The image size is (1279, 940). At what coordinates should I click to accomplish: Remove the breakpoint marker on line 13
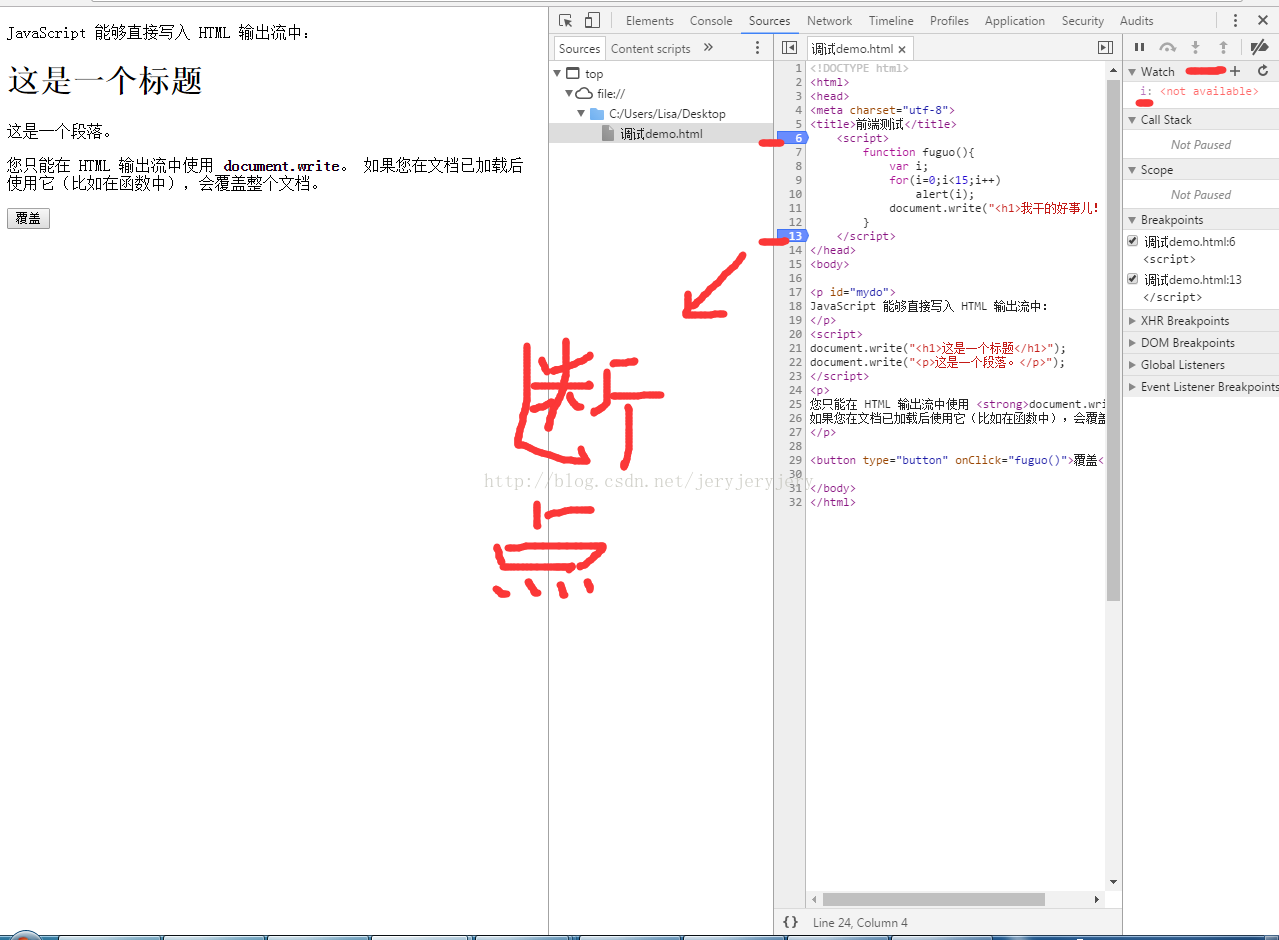pyautogui.click(x=792, y=236)
